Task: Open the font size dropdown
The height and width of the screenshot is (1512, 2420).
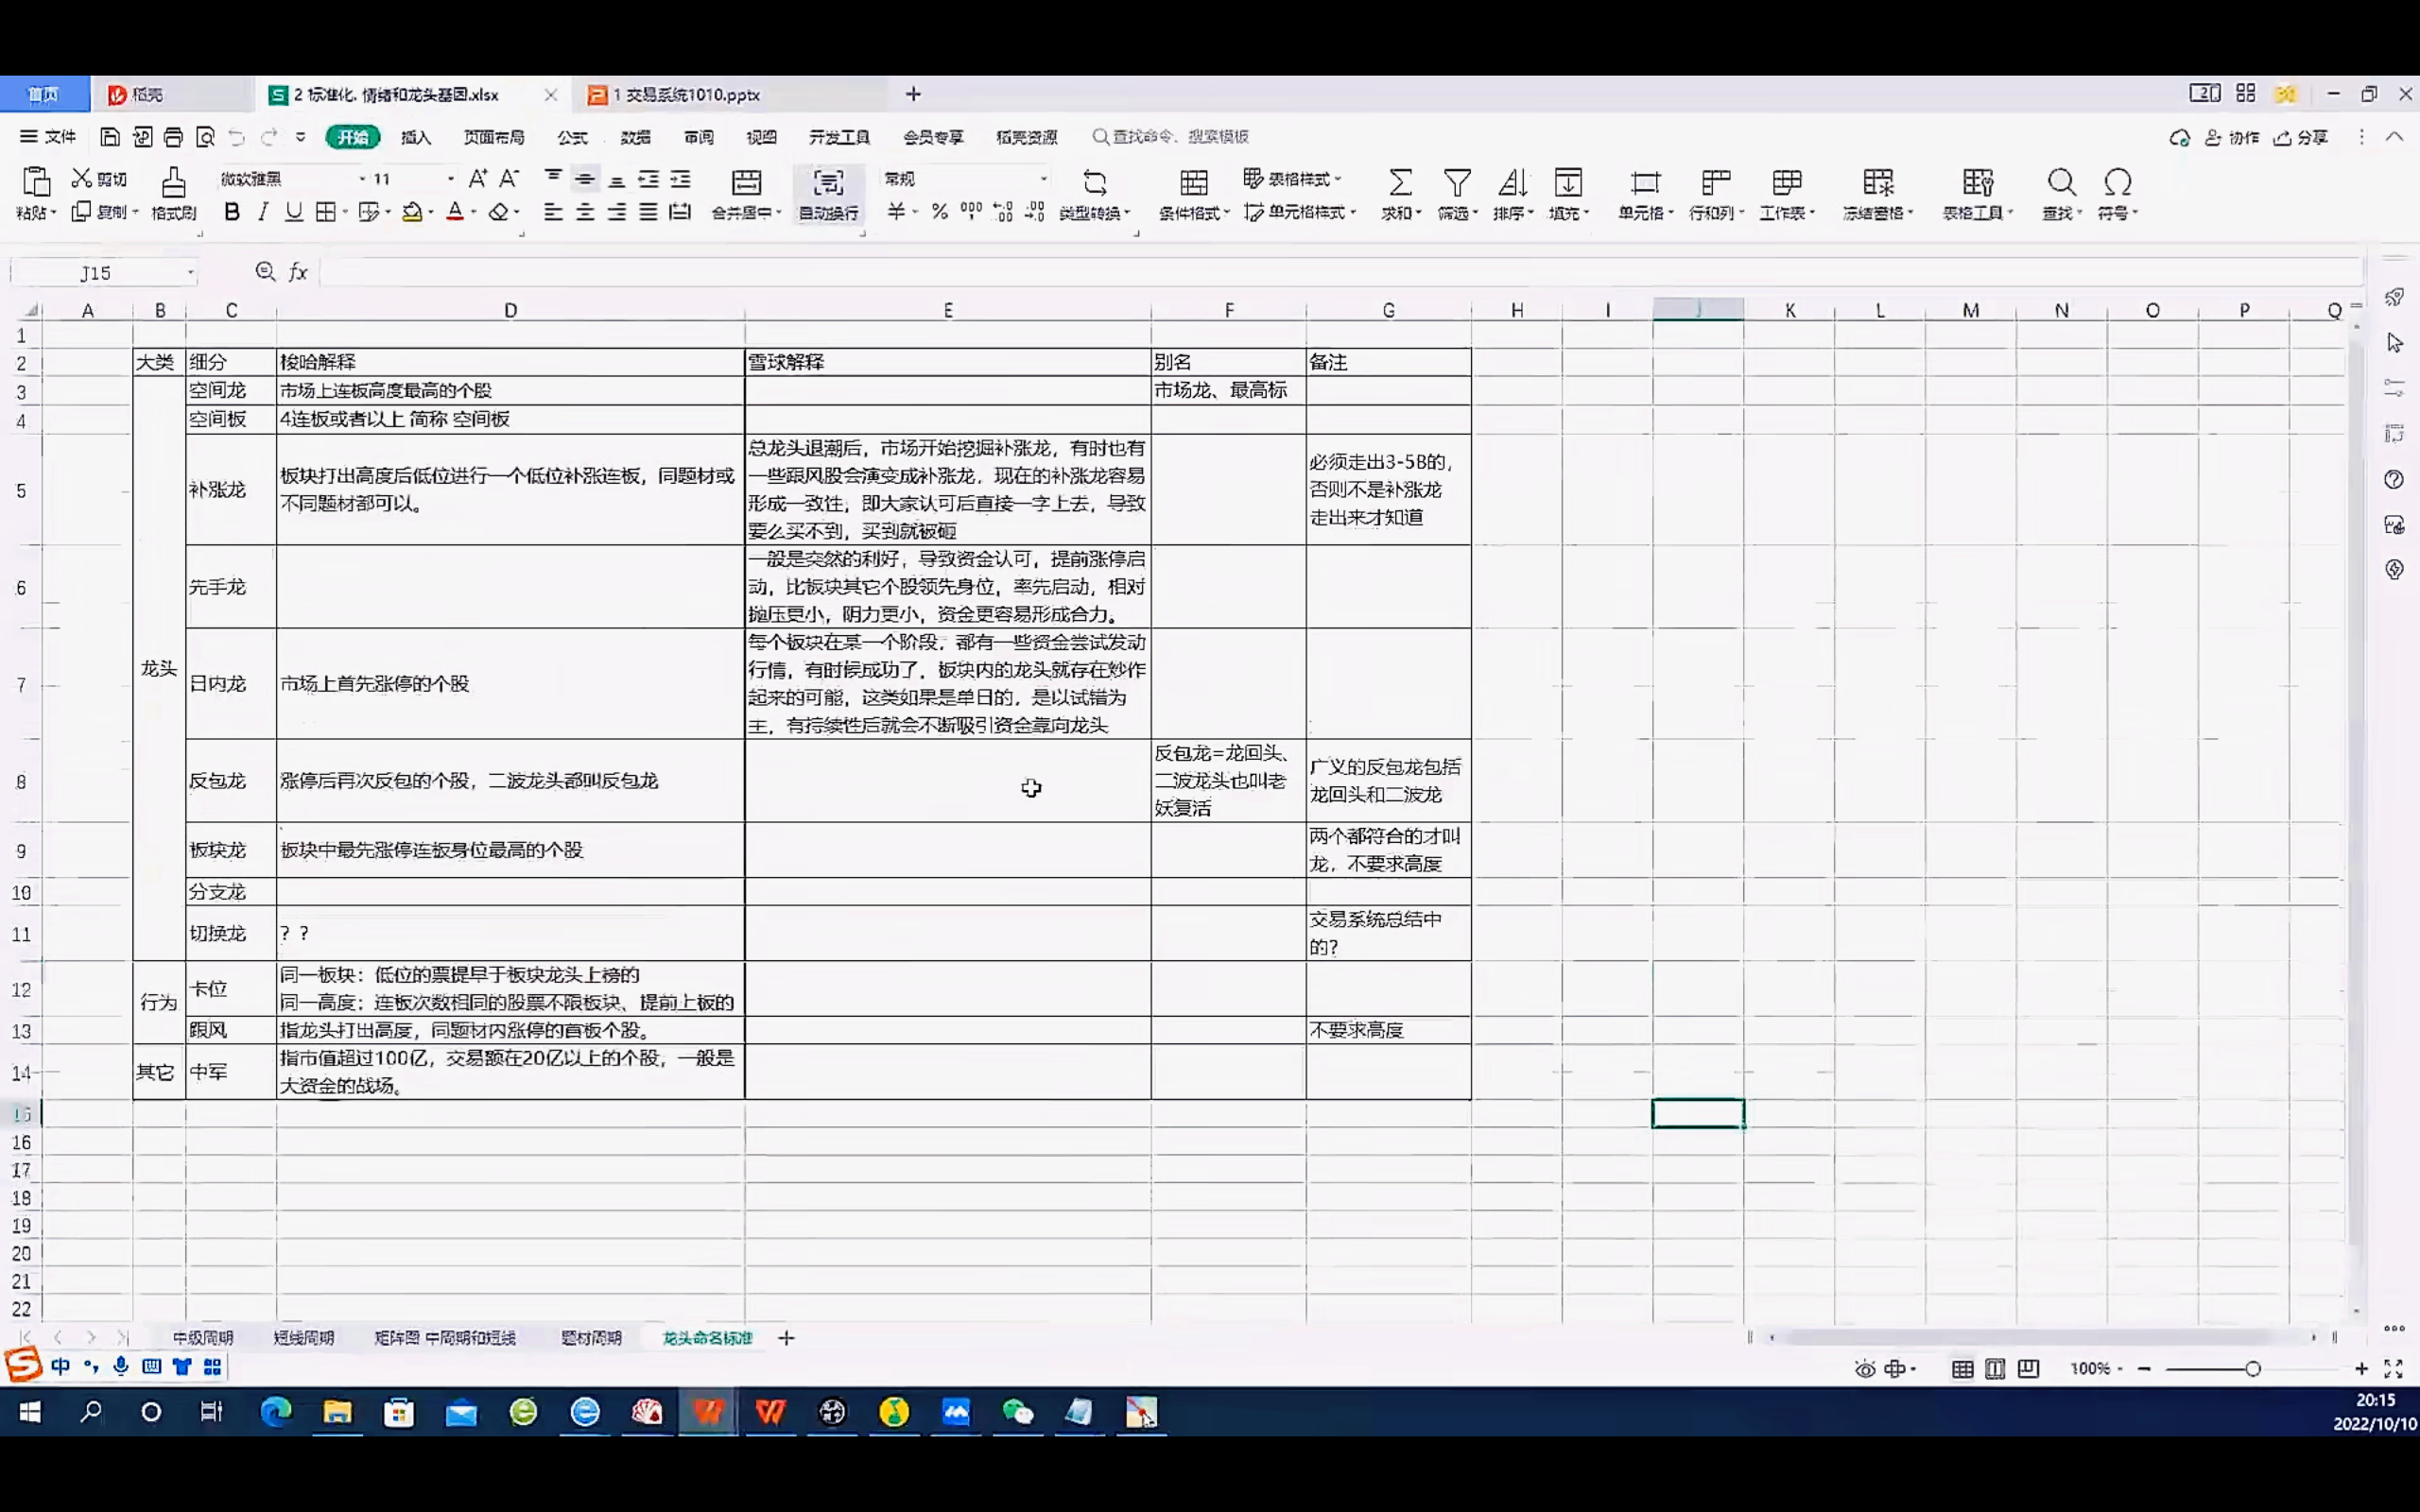Action: [450, 179]
